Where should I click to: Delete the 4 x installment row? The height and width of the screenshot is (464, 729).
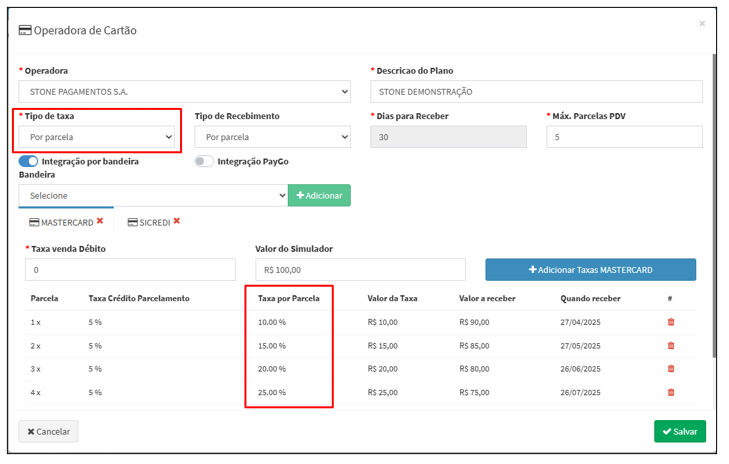click(x=670, y=392)
